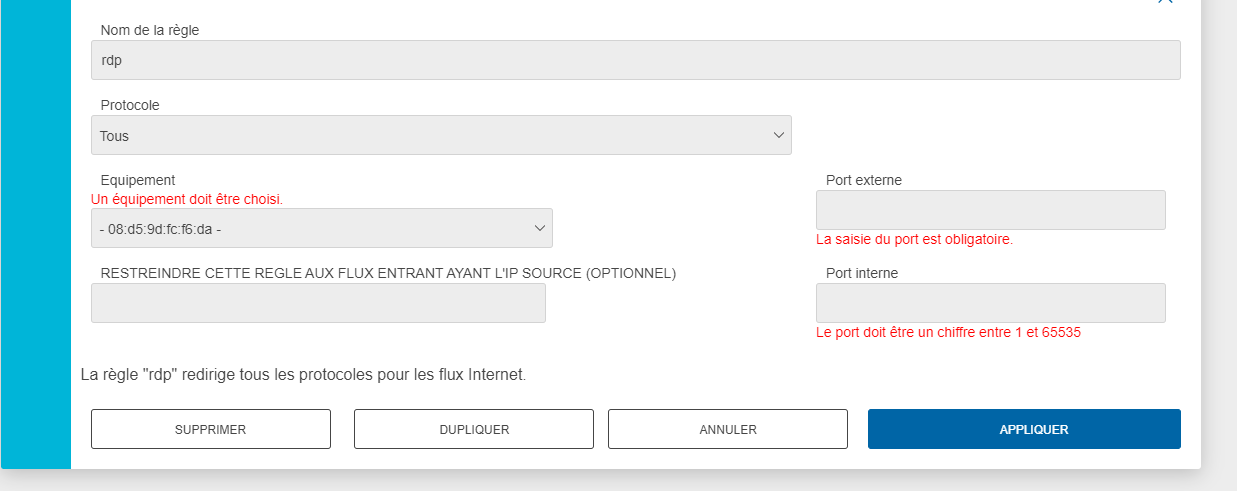Click the DUPLIQUER button
Screen dimensions: 1237x491
pyautogui.click(x=474, y=429)
